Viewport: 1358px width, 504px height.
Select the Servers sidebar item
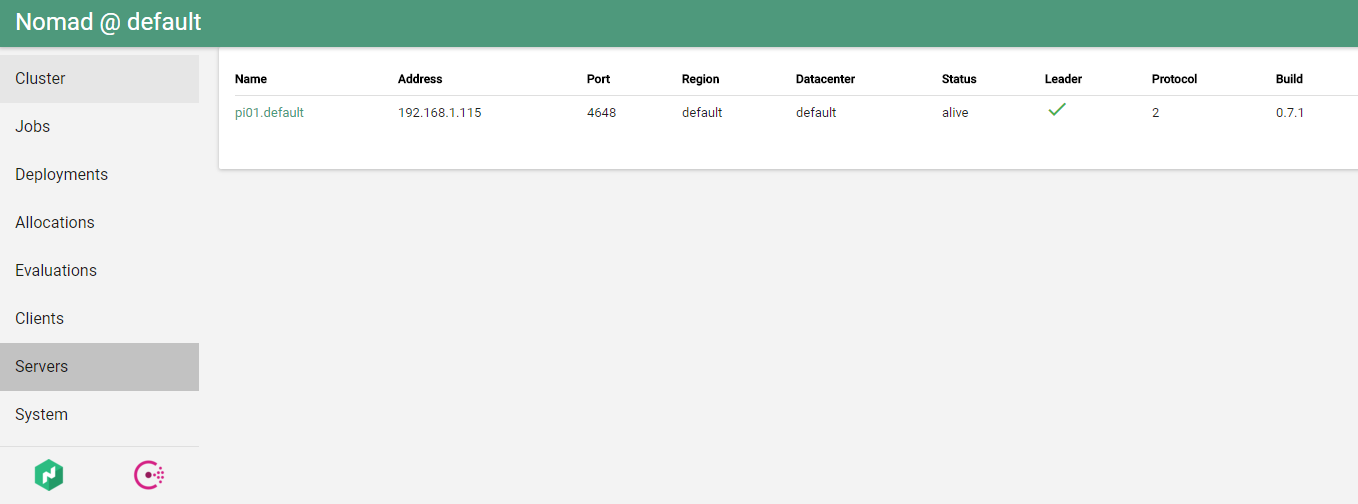coord(99,367)
